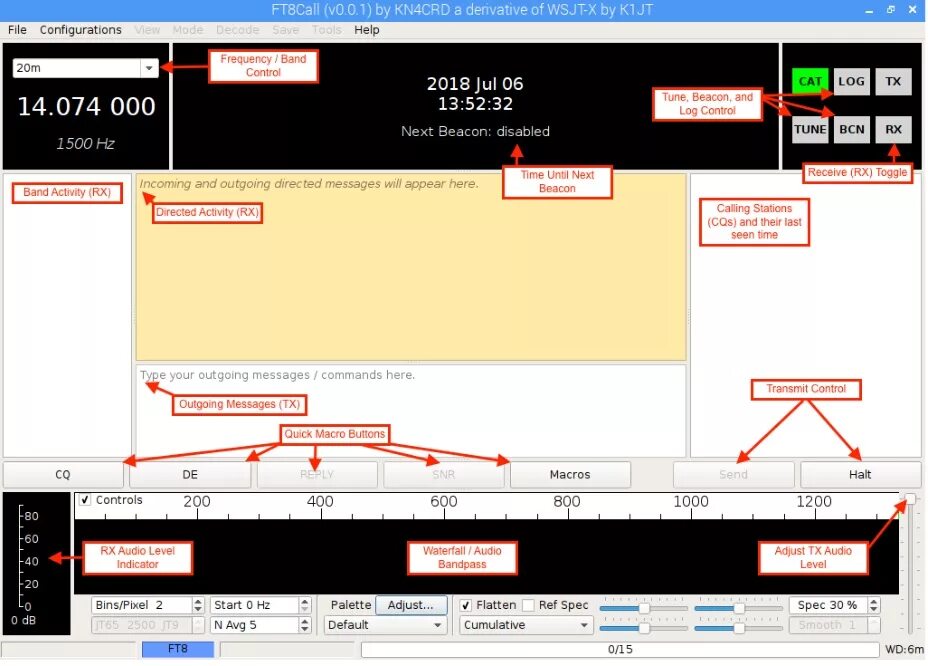Viewport: 928px width, 666px height.
Task: Enable the Ref Spec checkbox
Action: click(529, 605)
